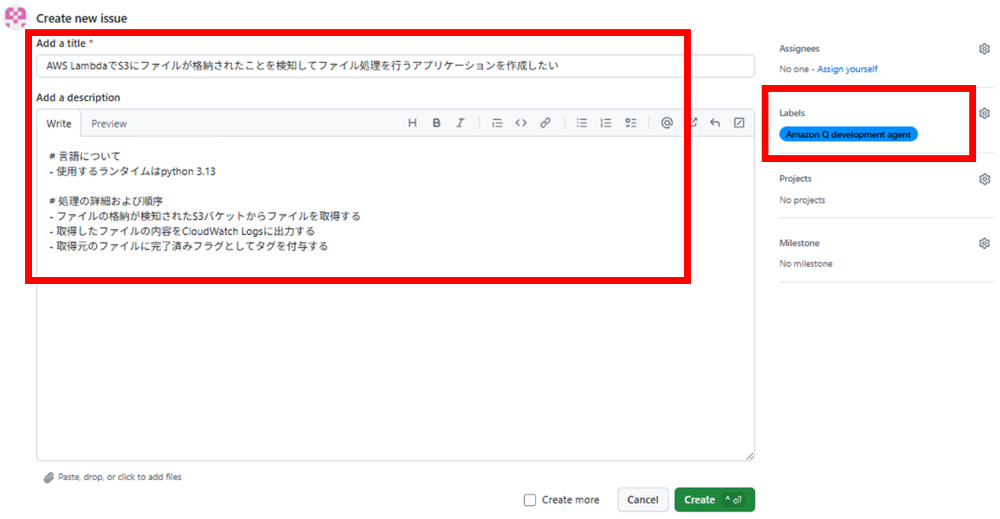Click Paste, drop, or click to add files
Screen dimensions: 1000x519
pyautogui.click(x=119, y=477)
